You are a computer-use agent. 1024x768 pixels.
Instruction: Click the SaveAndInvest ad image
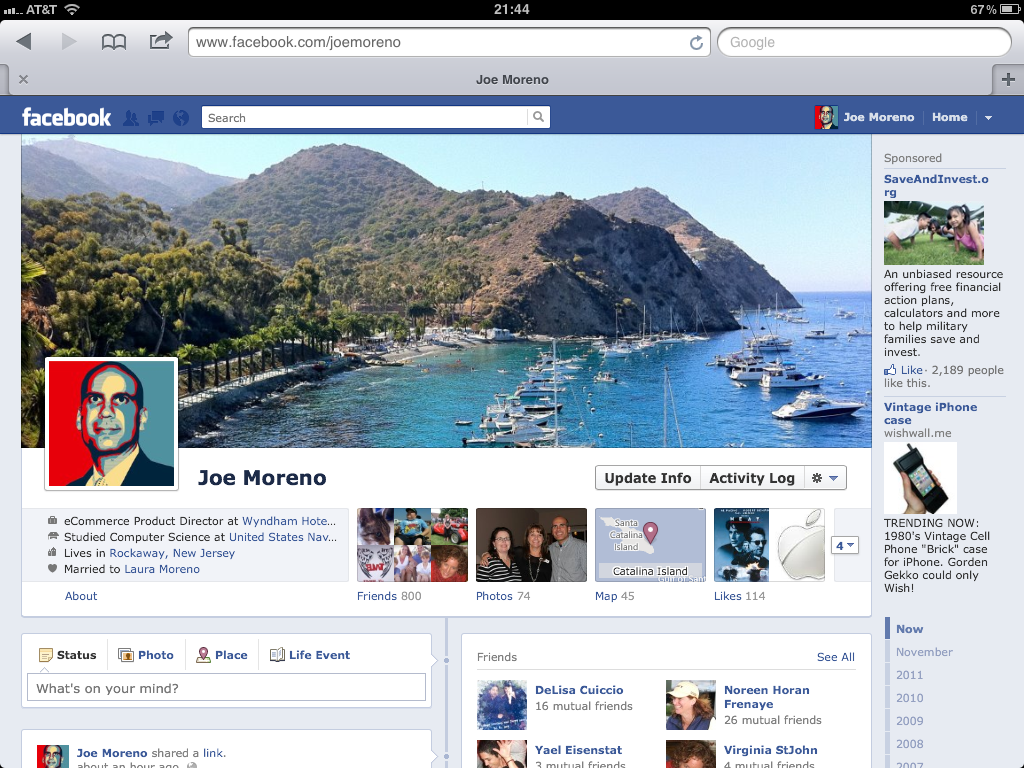933,233
